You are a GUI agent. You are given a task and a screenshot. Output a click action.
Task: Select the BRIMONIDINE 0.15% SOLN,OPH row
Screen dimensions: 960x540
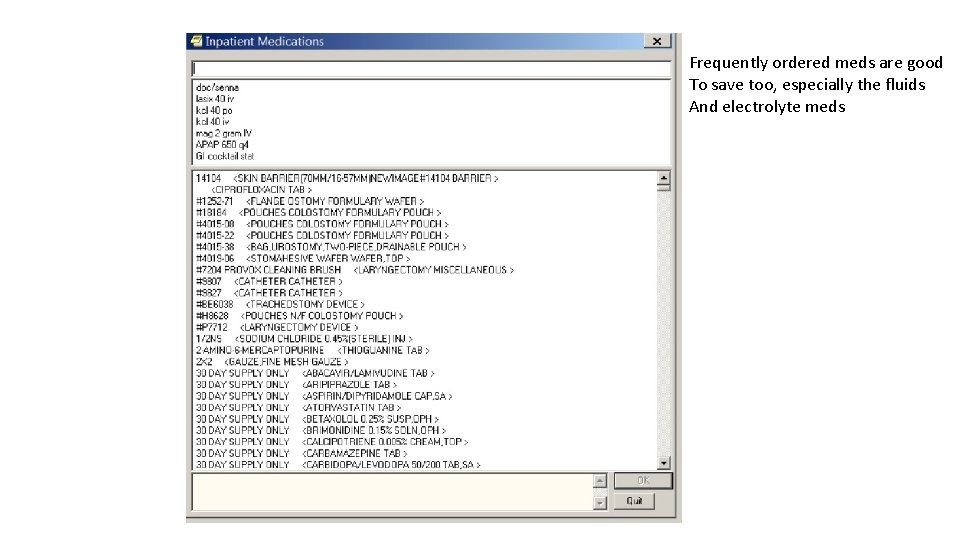click(321, 430)
